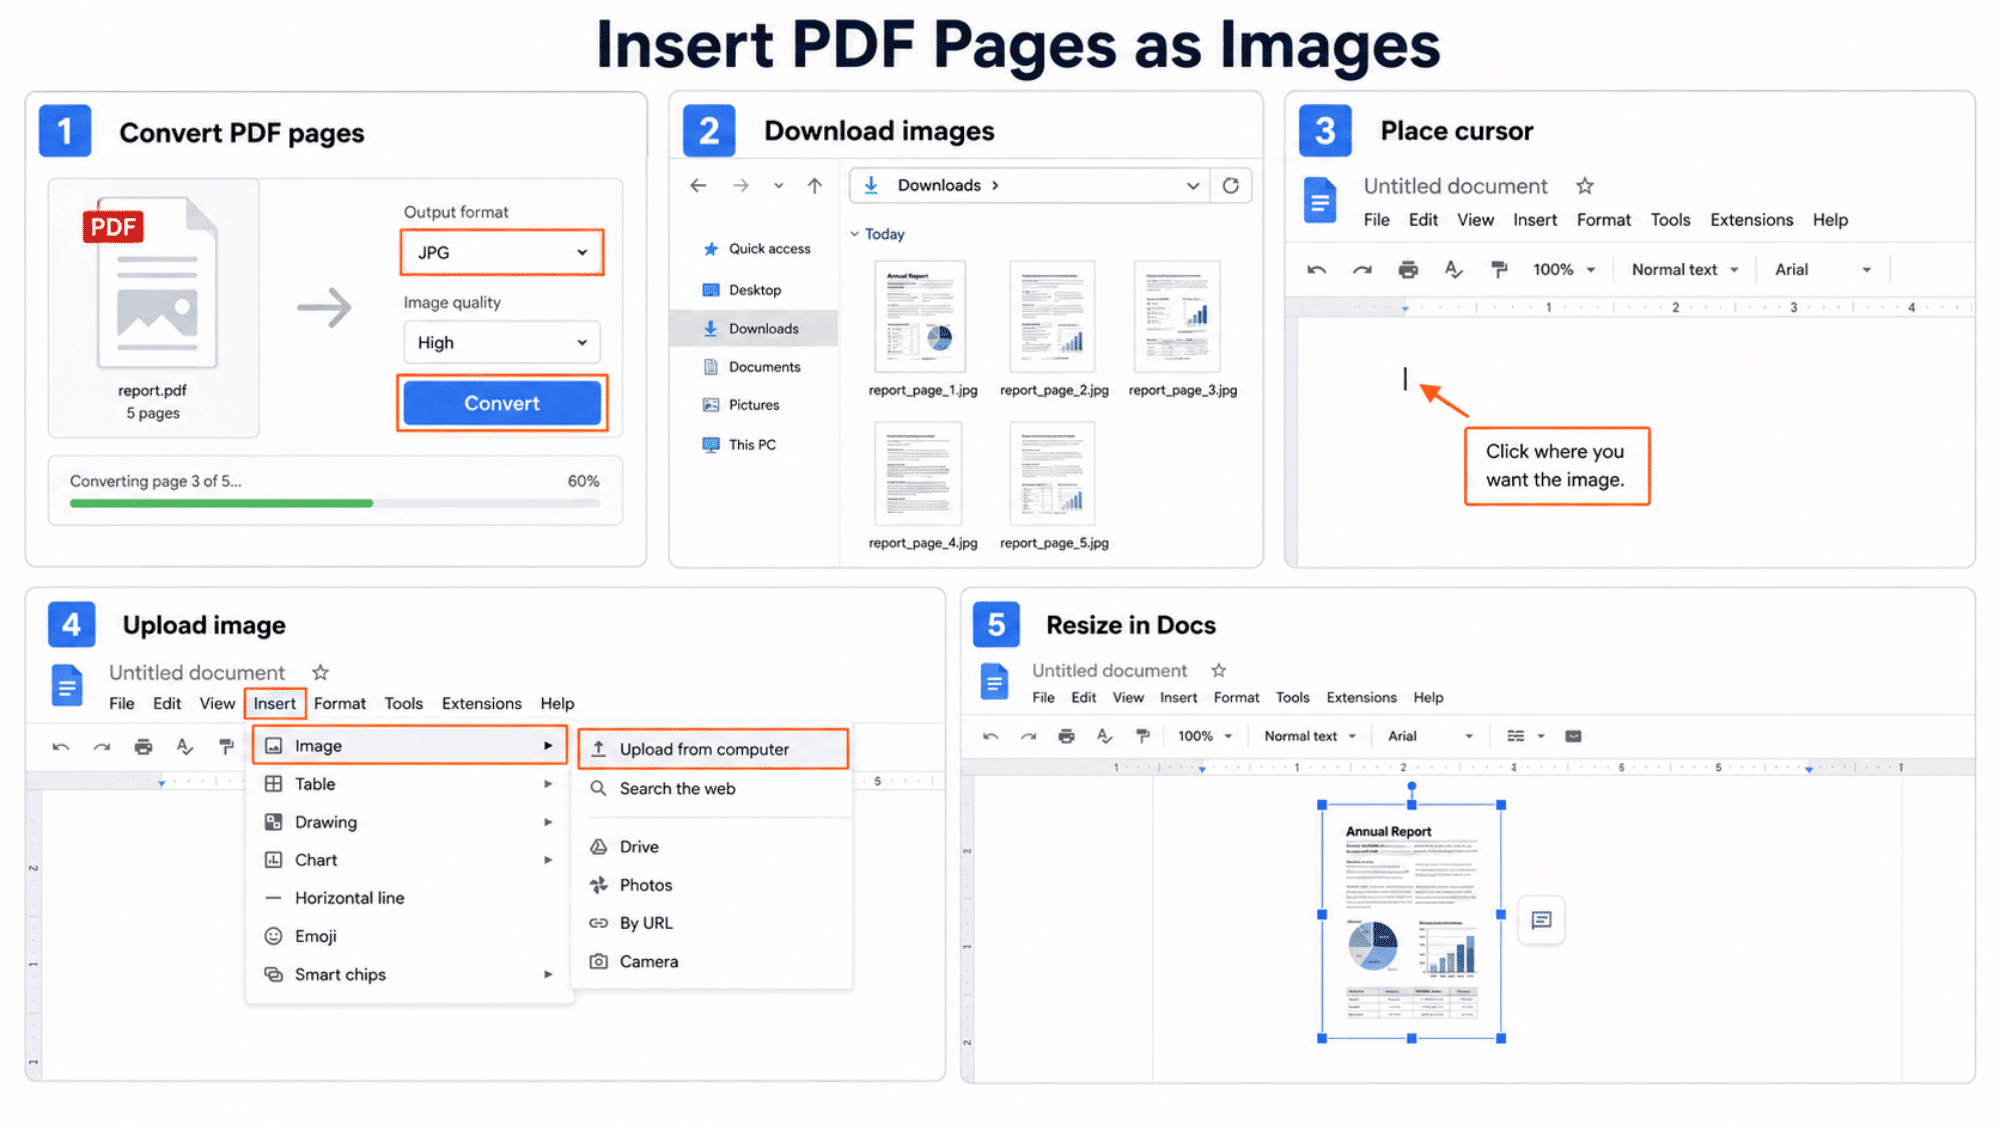This screenshot has height=1125, width=2000.
Task: Choose Smart chips from Insert menu
Action: 409,974
